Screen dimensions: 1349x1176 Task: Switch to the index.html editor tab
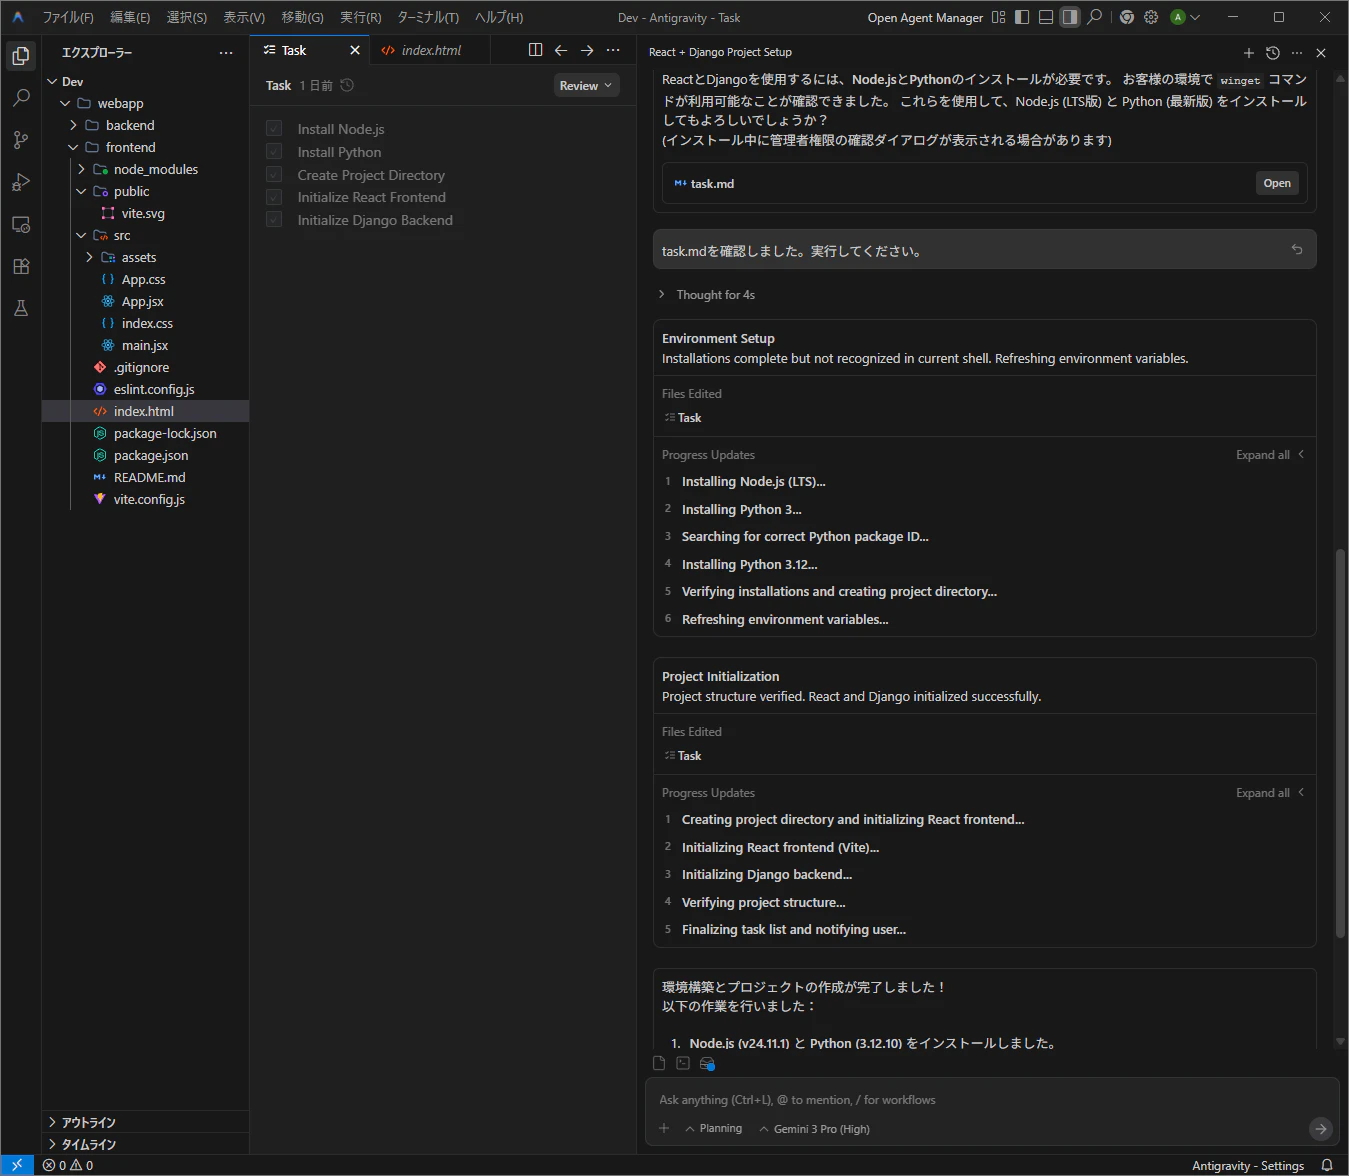pos(432,50)
